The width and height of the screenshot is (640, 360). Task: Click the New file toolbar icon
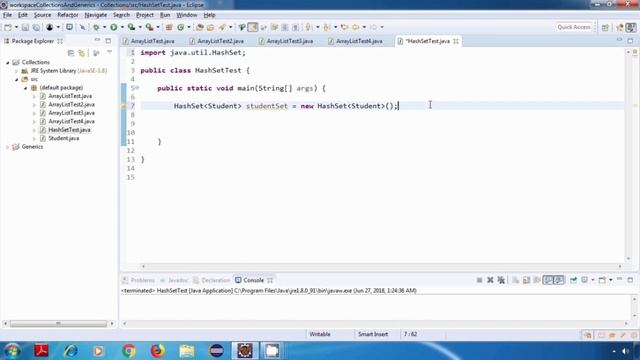point(8,27)
